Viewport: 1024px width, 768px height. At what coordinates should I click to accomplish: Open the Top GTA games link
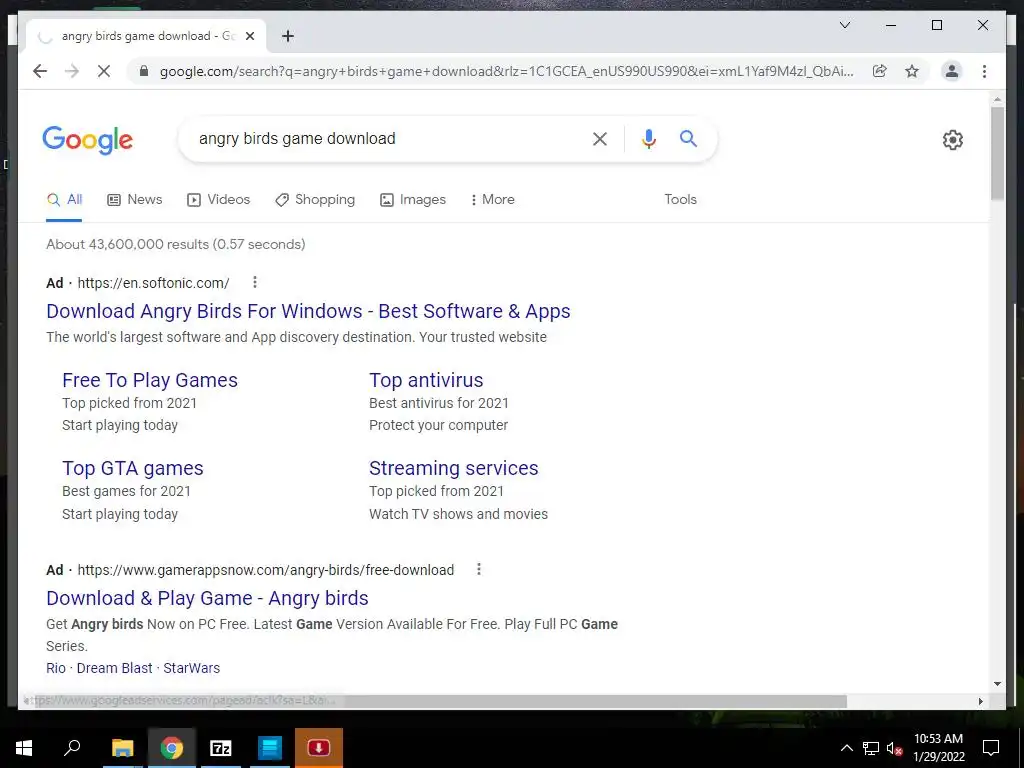(133, 468)
